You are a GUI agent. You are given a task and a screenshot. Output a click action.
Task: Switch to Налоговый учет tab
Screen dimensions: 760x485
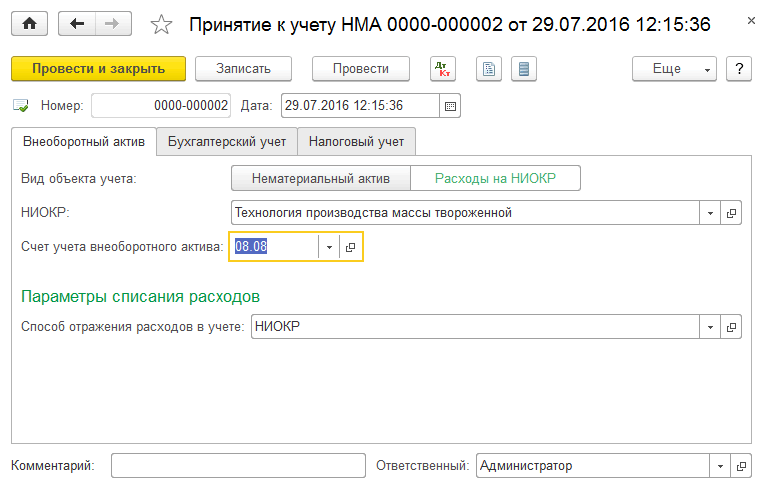356,142
